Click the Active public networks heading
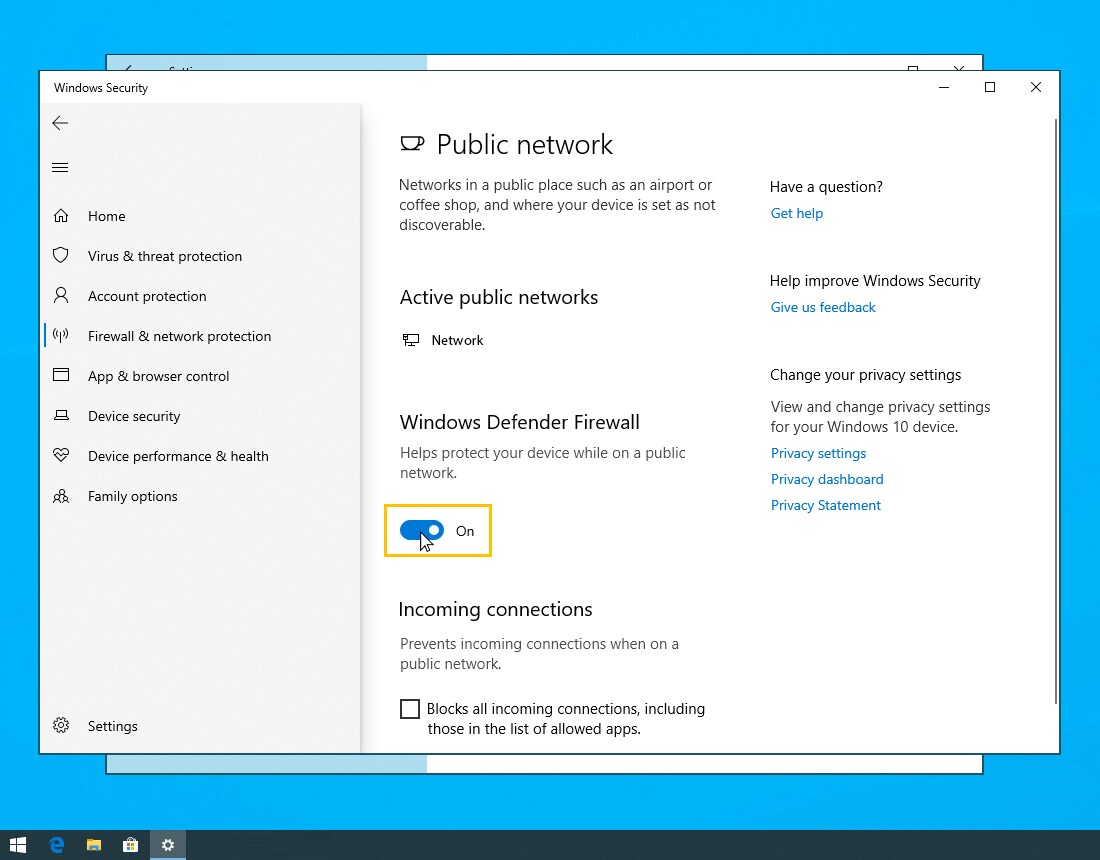 point(499,297)
